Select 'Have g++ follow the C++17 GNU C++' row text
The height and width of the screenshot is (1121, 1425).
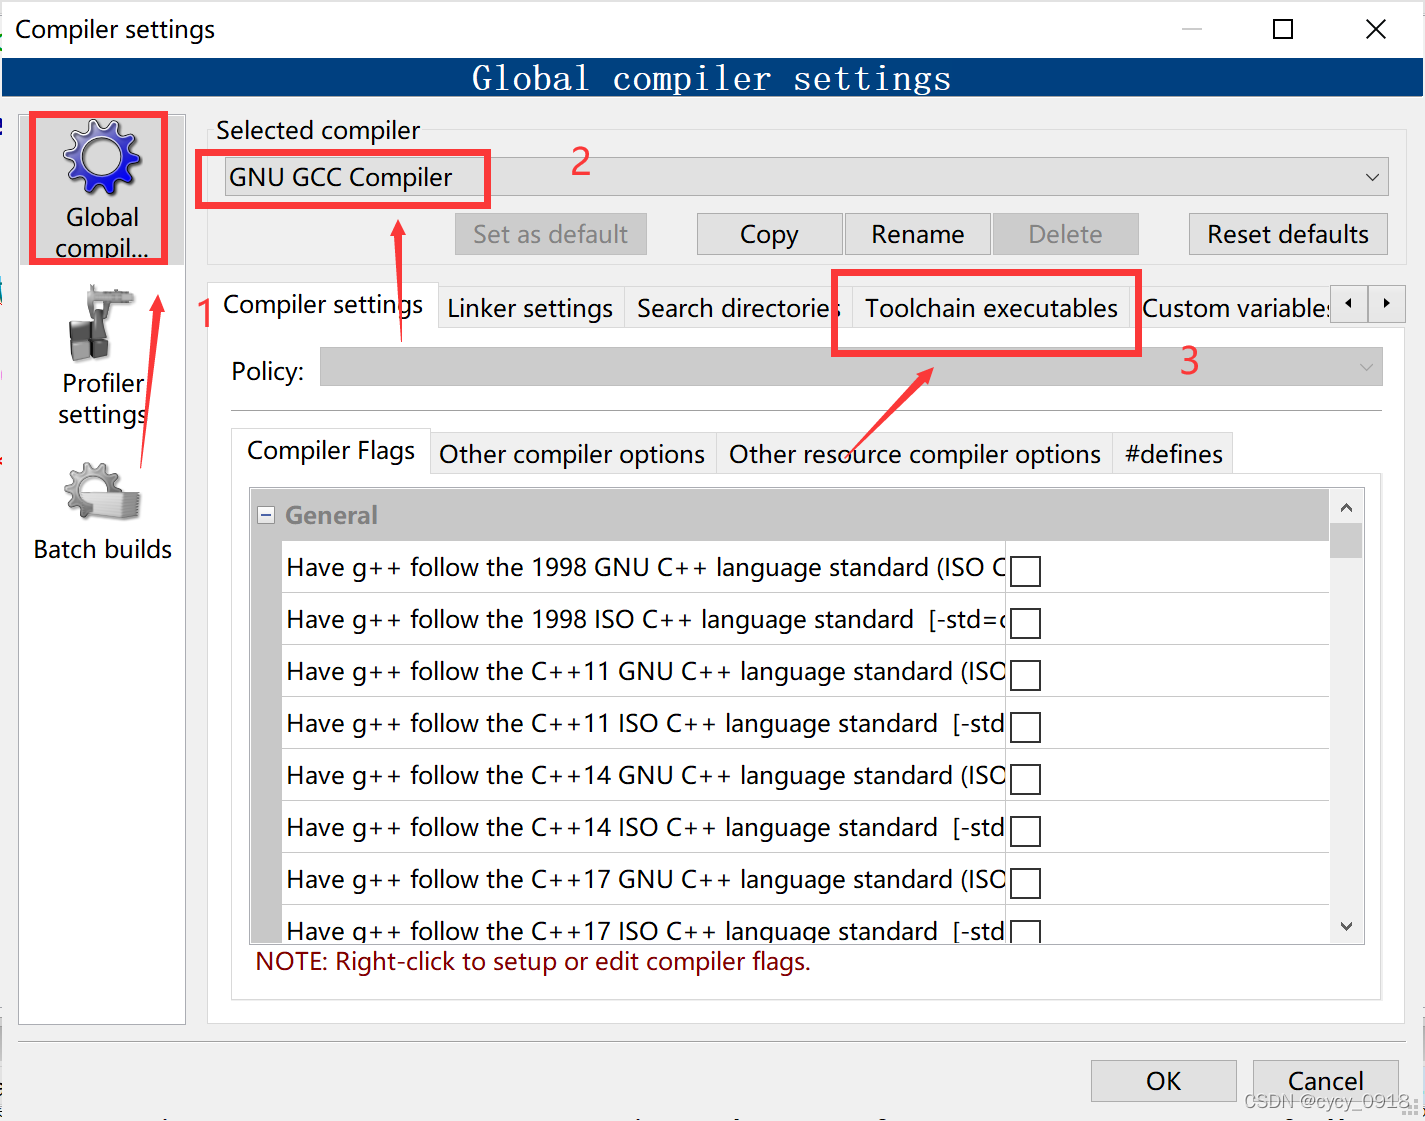point(646,879)
